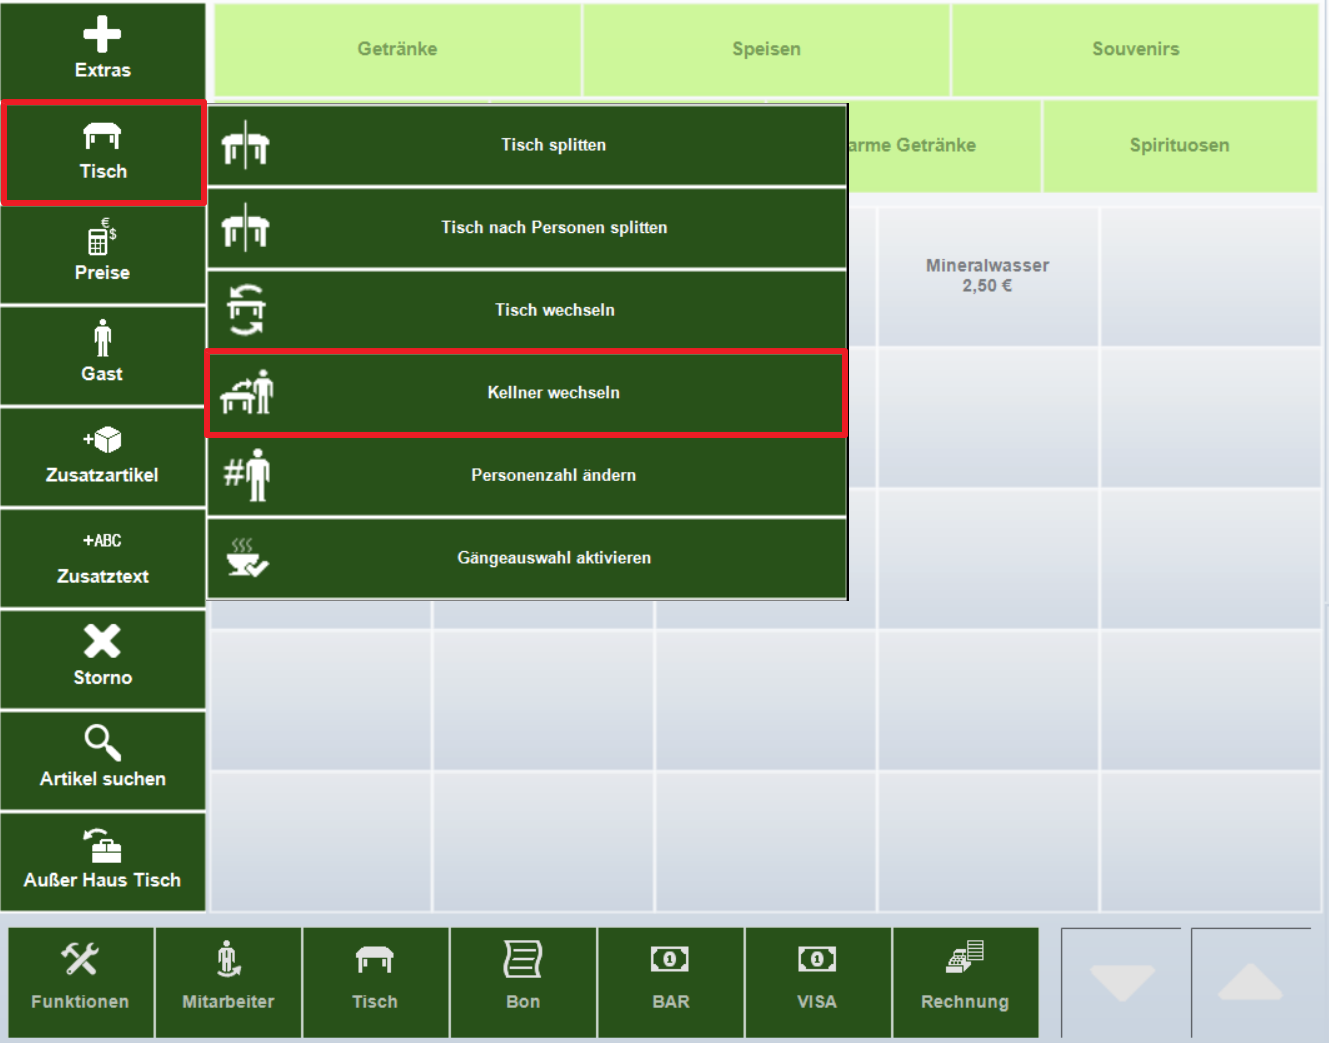Page up with up arrow button

pos(1251,982)
